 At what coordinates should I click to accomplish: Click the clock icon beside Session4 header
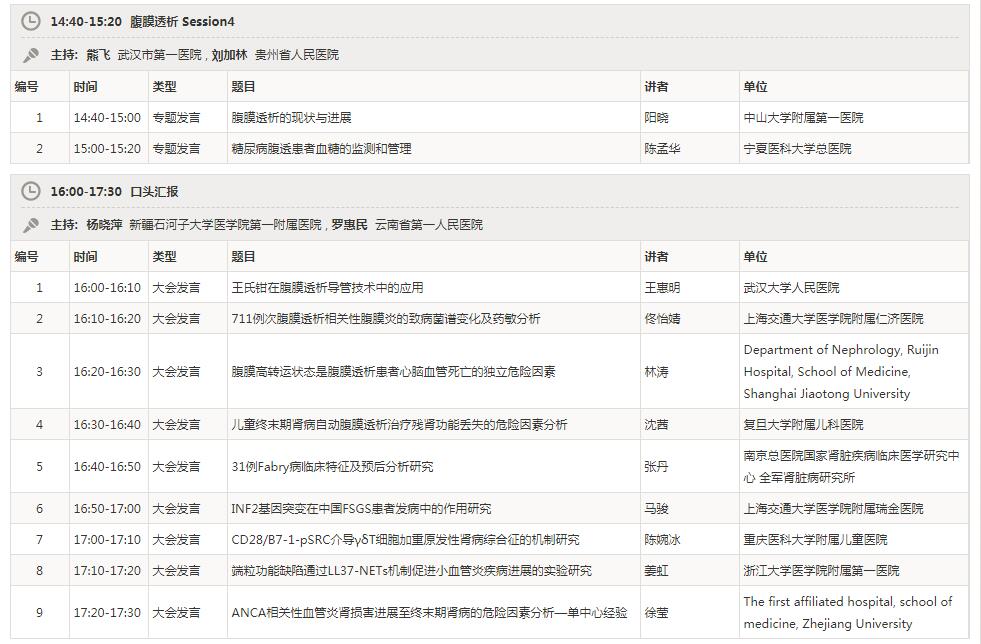point(29,20)
